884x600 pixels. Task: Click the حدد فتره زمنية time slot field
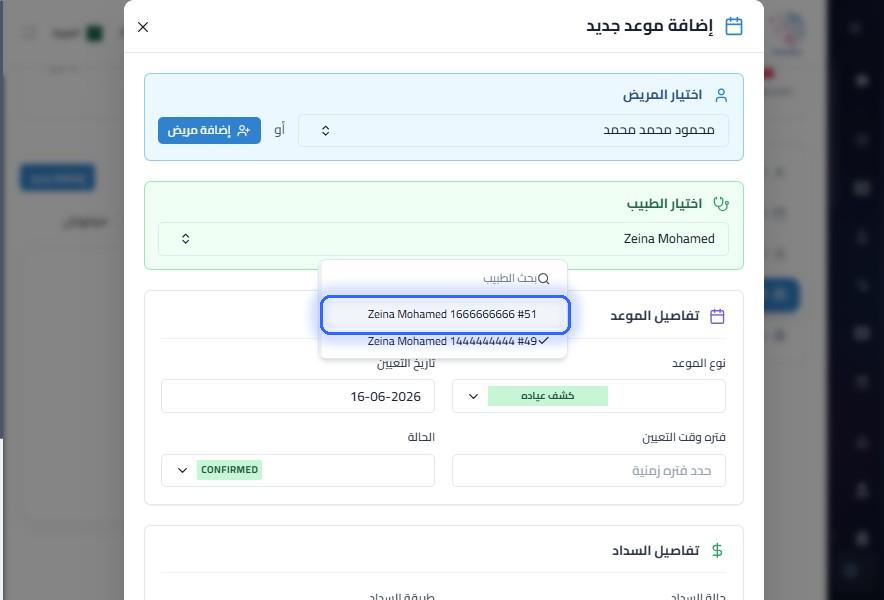589,470
